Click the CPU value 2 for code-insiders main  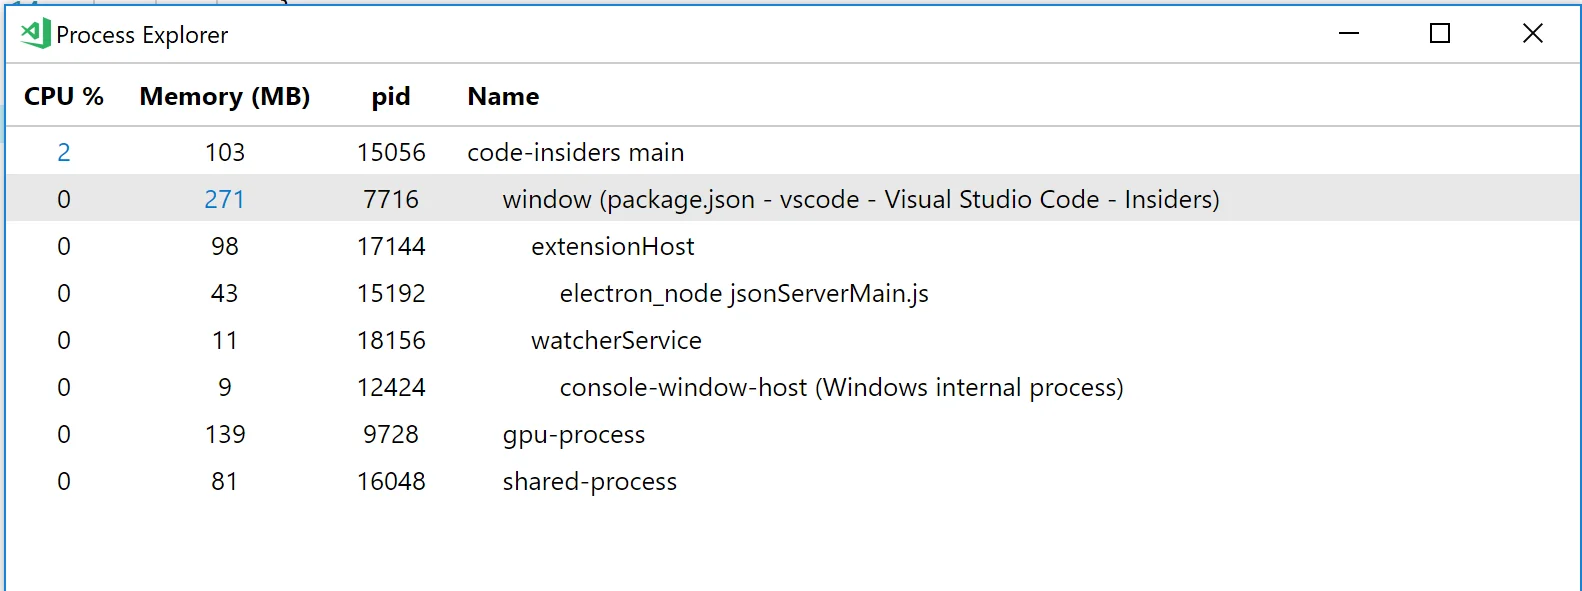64,152
